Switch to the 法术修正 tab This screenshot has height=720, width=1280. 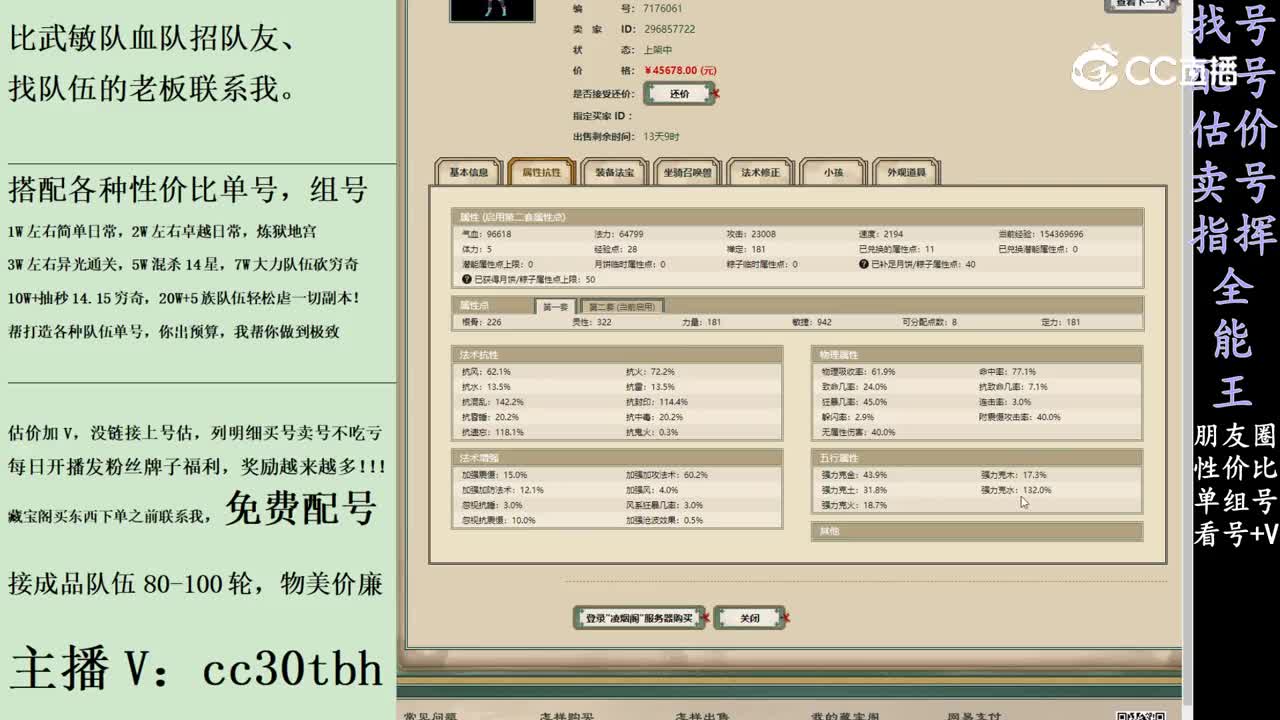pos(760,172)
